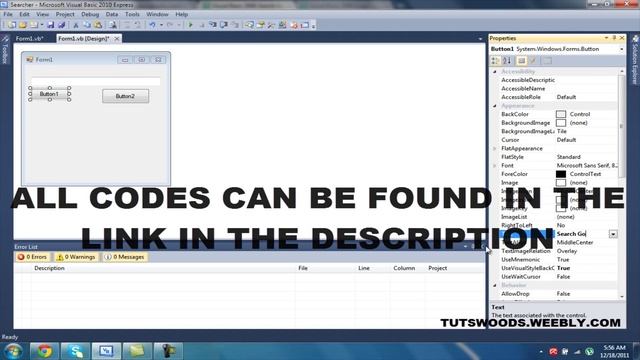Screen dimensions: 640x360
Task: Click the BackgroundImage preview swatch
Action: (561, 123)
